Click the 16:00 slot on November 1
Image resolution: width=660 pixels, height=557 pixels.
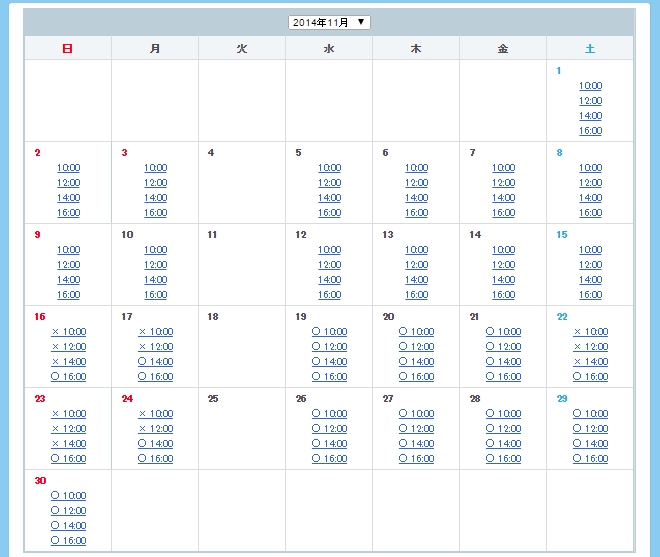(x=590, y=131)
